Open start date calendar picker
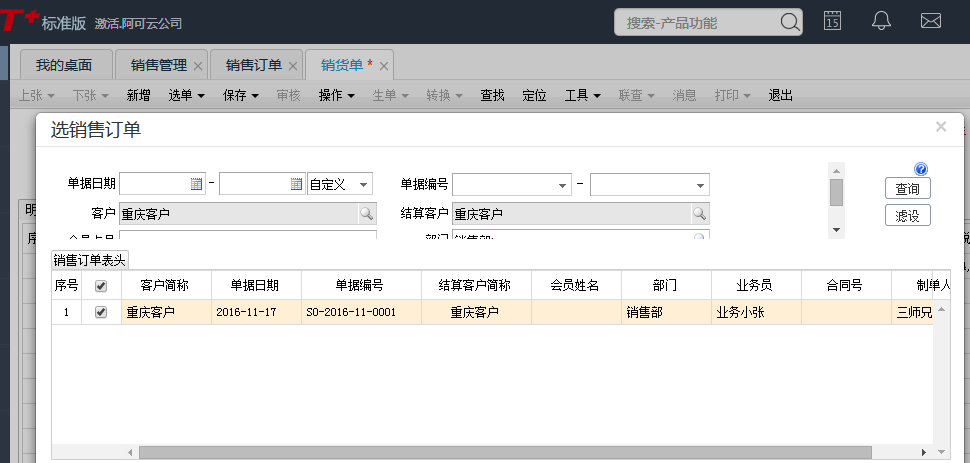This screenshot has height=463, width=970. coord(196,184)
